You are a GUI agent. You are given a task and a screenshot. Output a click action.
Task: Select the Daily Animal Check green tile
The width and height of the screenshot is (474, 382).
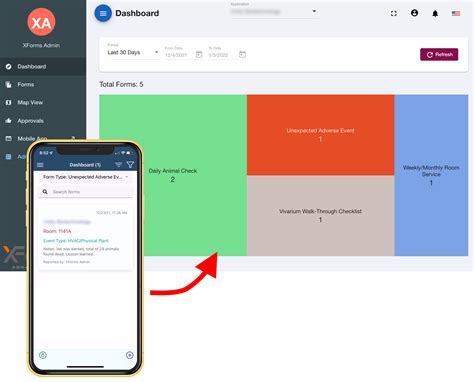(x=173, y=175)
